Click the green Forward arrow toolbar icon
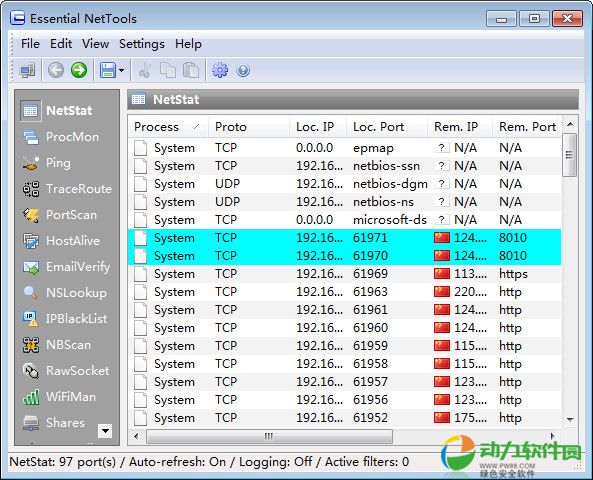Screen dimensions: 593x480 click(79, 70)
